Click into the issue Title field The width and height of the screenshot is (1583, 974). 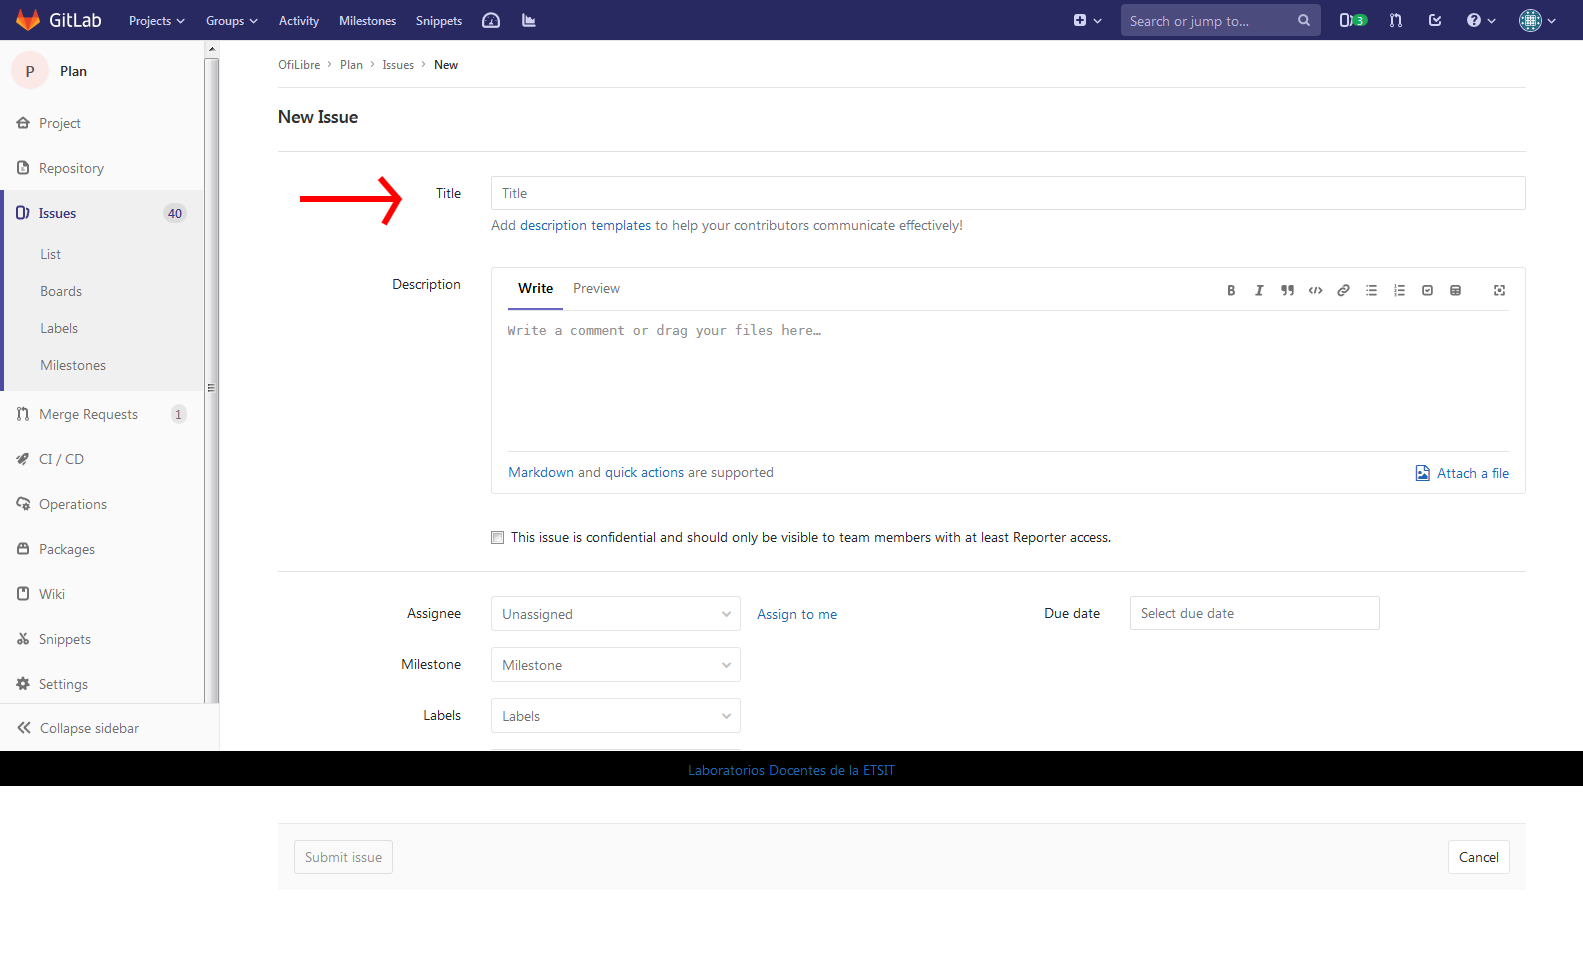tap(1007, 194)
